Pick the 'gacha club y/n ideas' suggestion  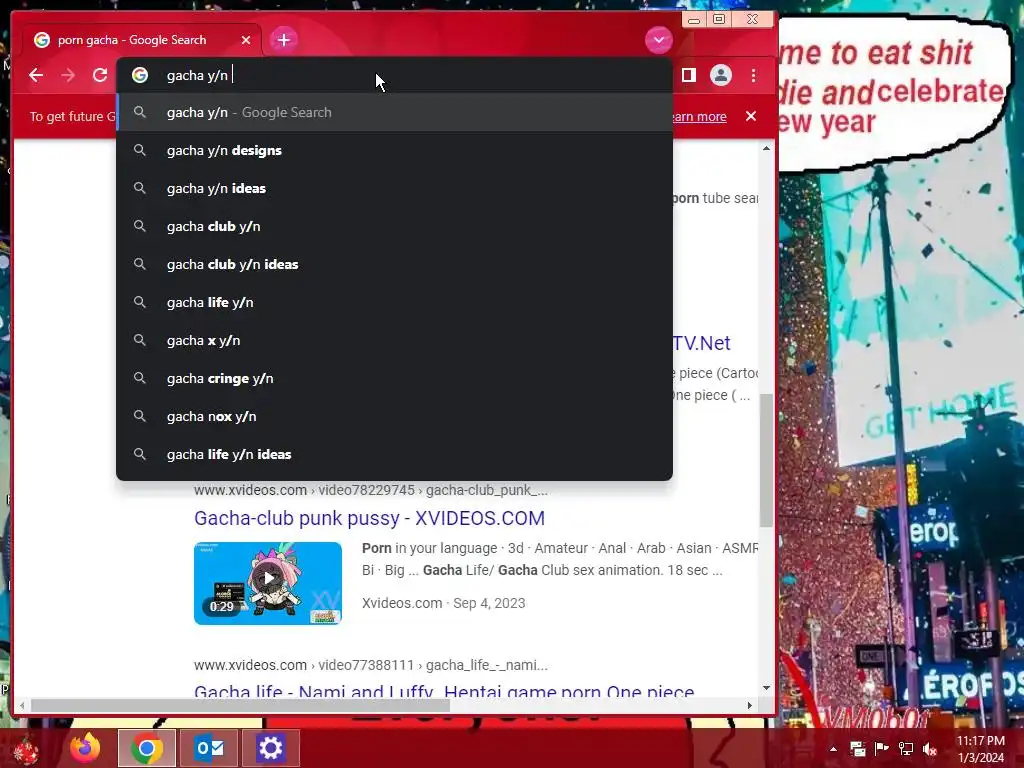coord(394,264)
